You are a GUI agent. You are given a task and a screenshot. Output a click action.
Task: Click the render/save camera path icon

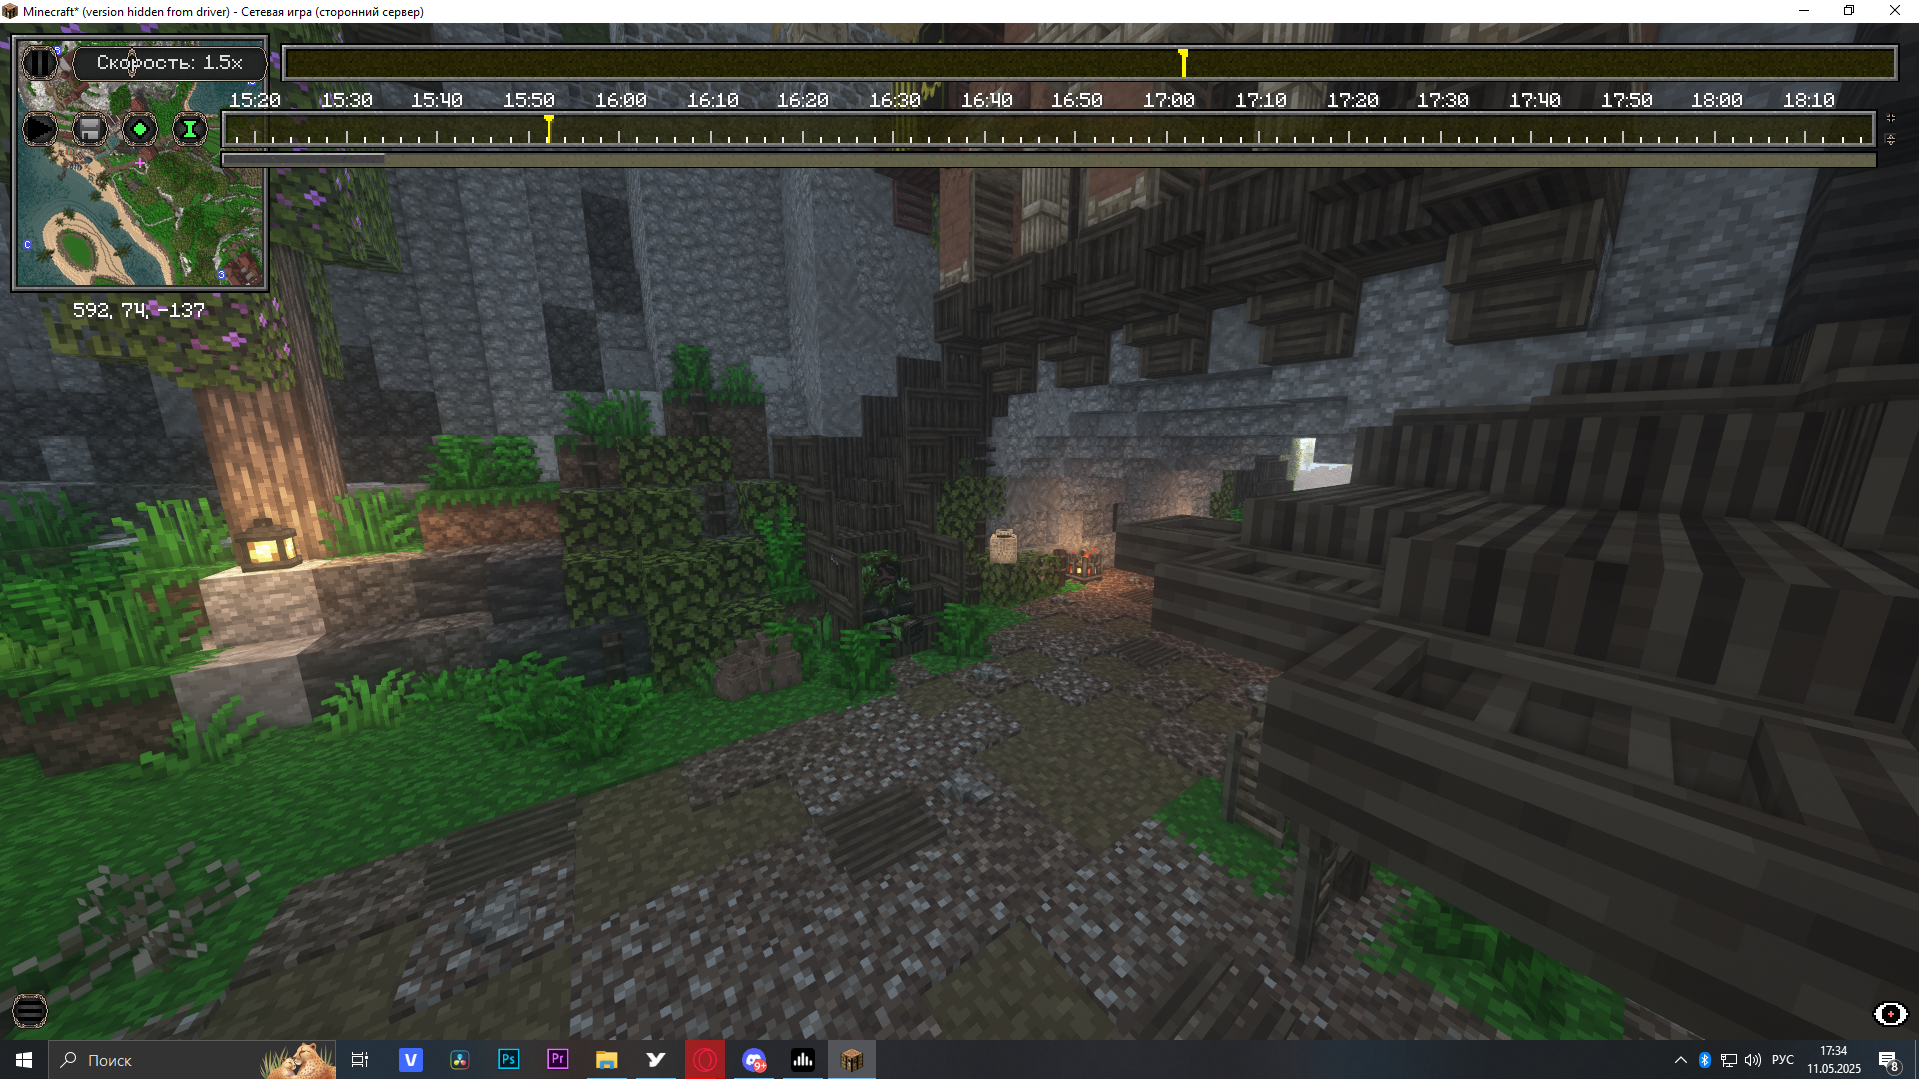click(90, 129)
